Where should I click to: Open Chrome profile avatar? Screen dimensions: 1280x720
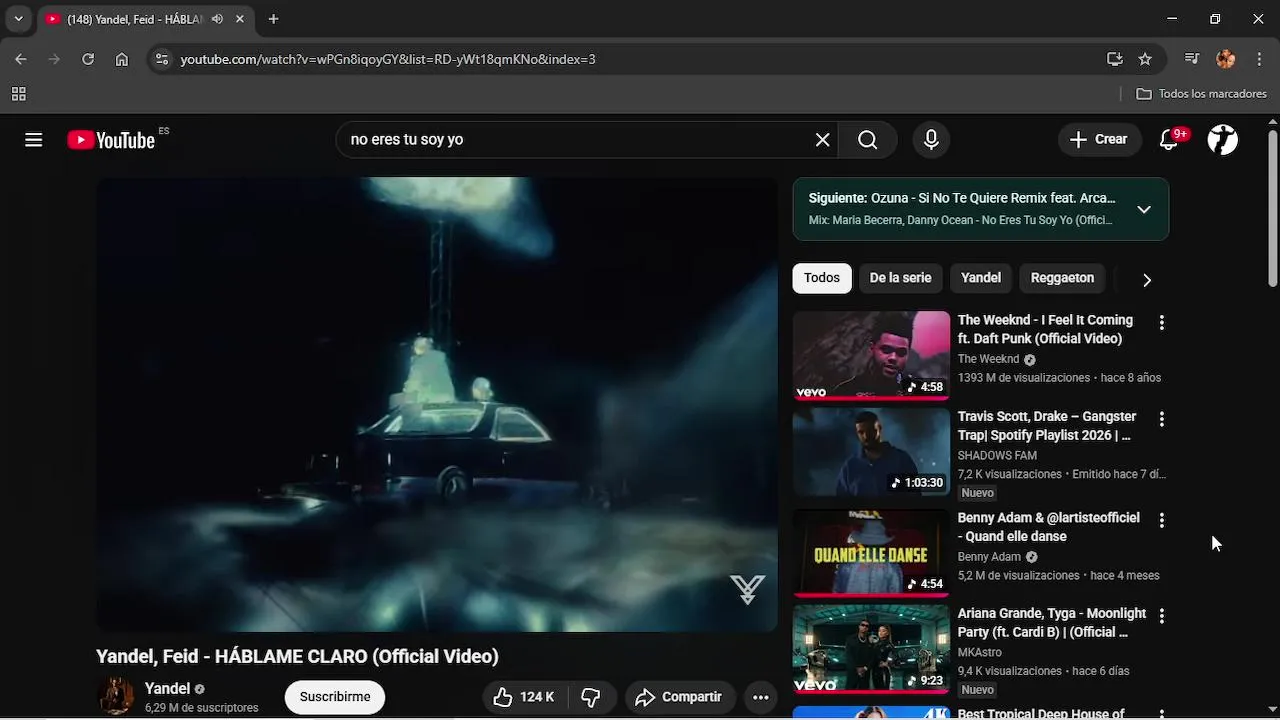tap(1226, 59)
